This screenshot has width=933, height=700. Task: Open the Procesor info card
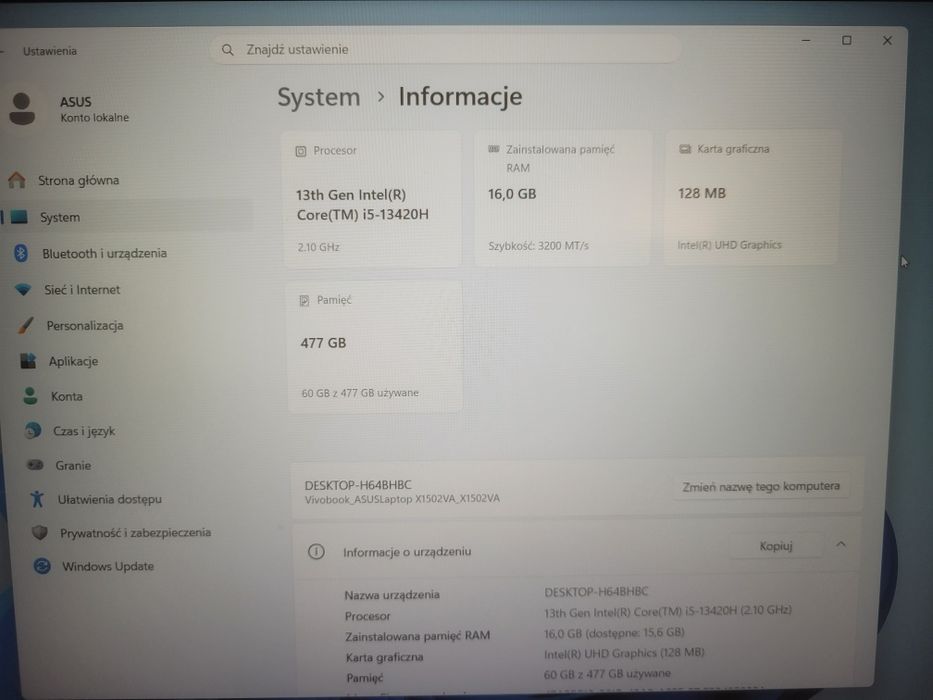pos(372,199)
